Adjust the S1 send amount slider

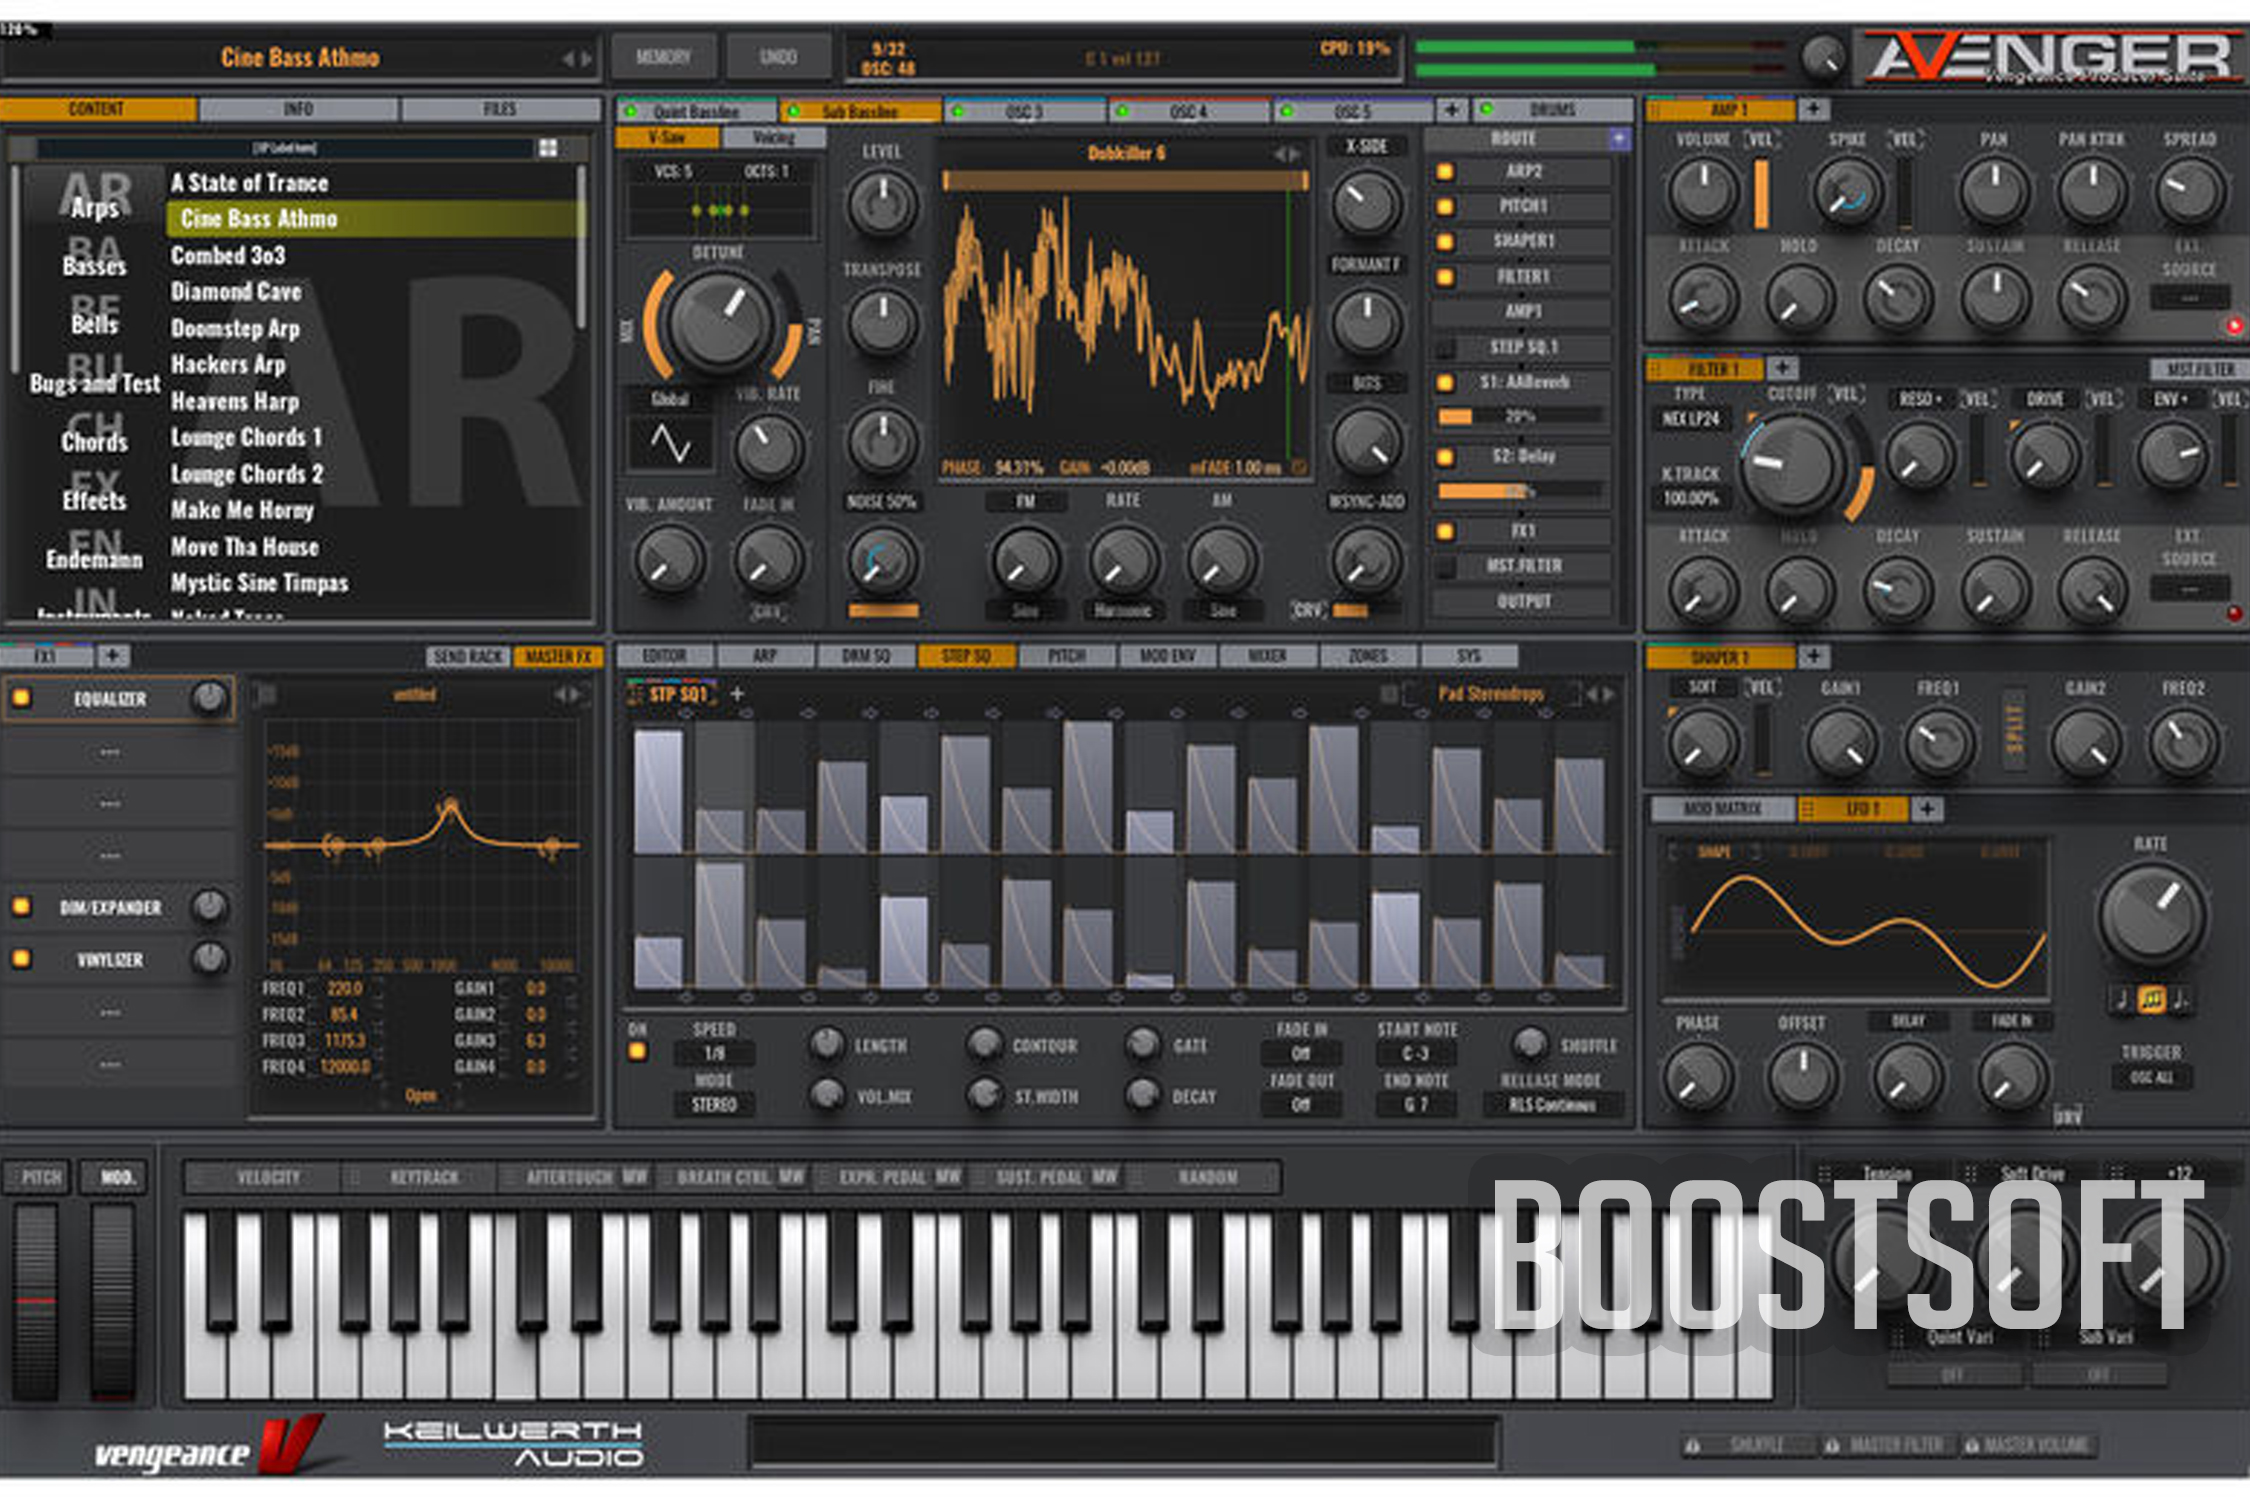coord(1520,416)
